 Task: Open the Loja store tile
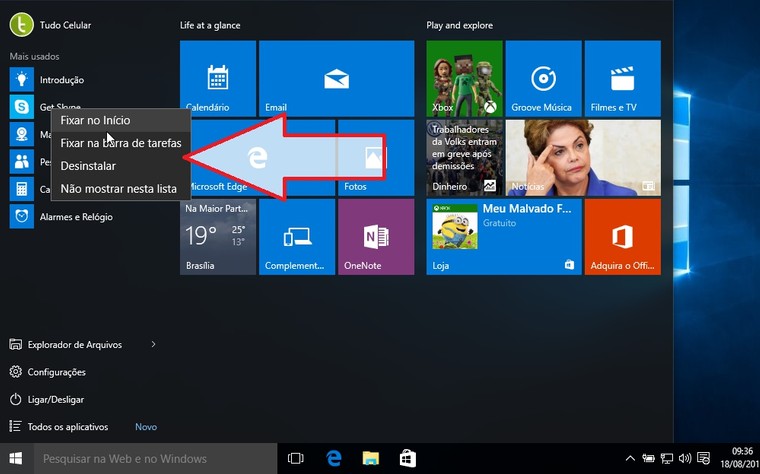click(504, 237)
